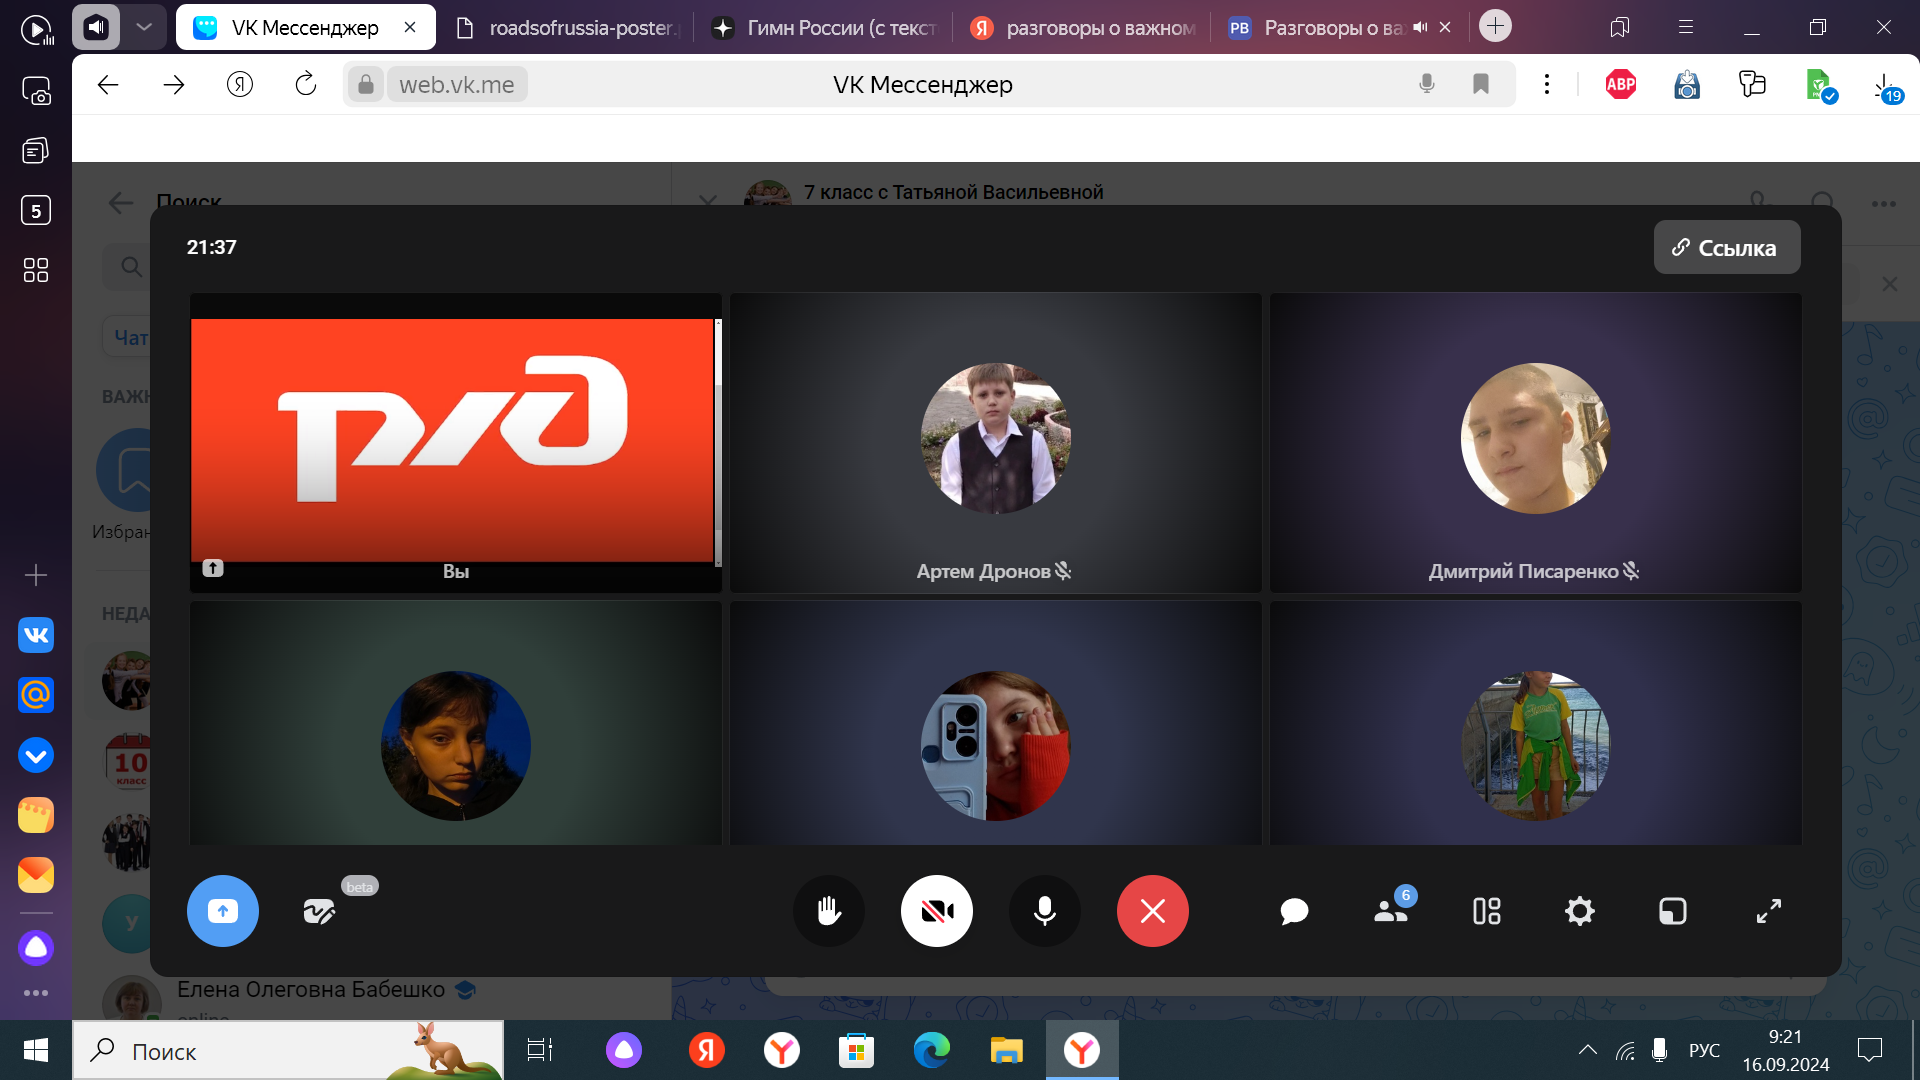Open the beta drawing board tool
This screenshot has width=1920, height=1080.
click(320, 911)
